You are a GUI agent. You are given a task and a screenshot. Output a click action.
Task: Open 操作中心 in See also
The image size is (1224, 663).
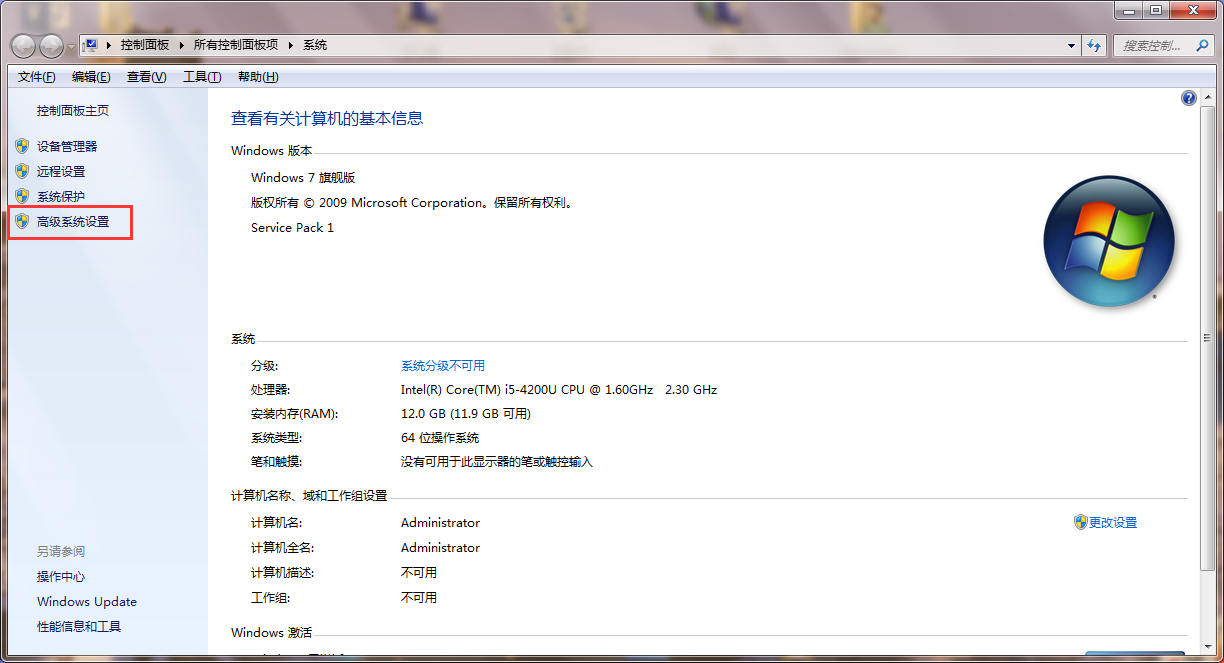(61, 577)
